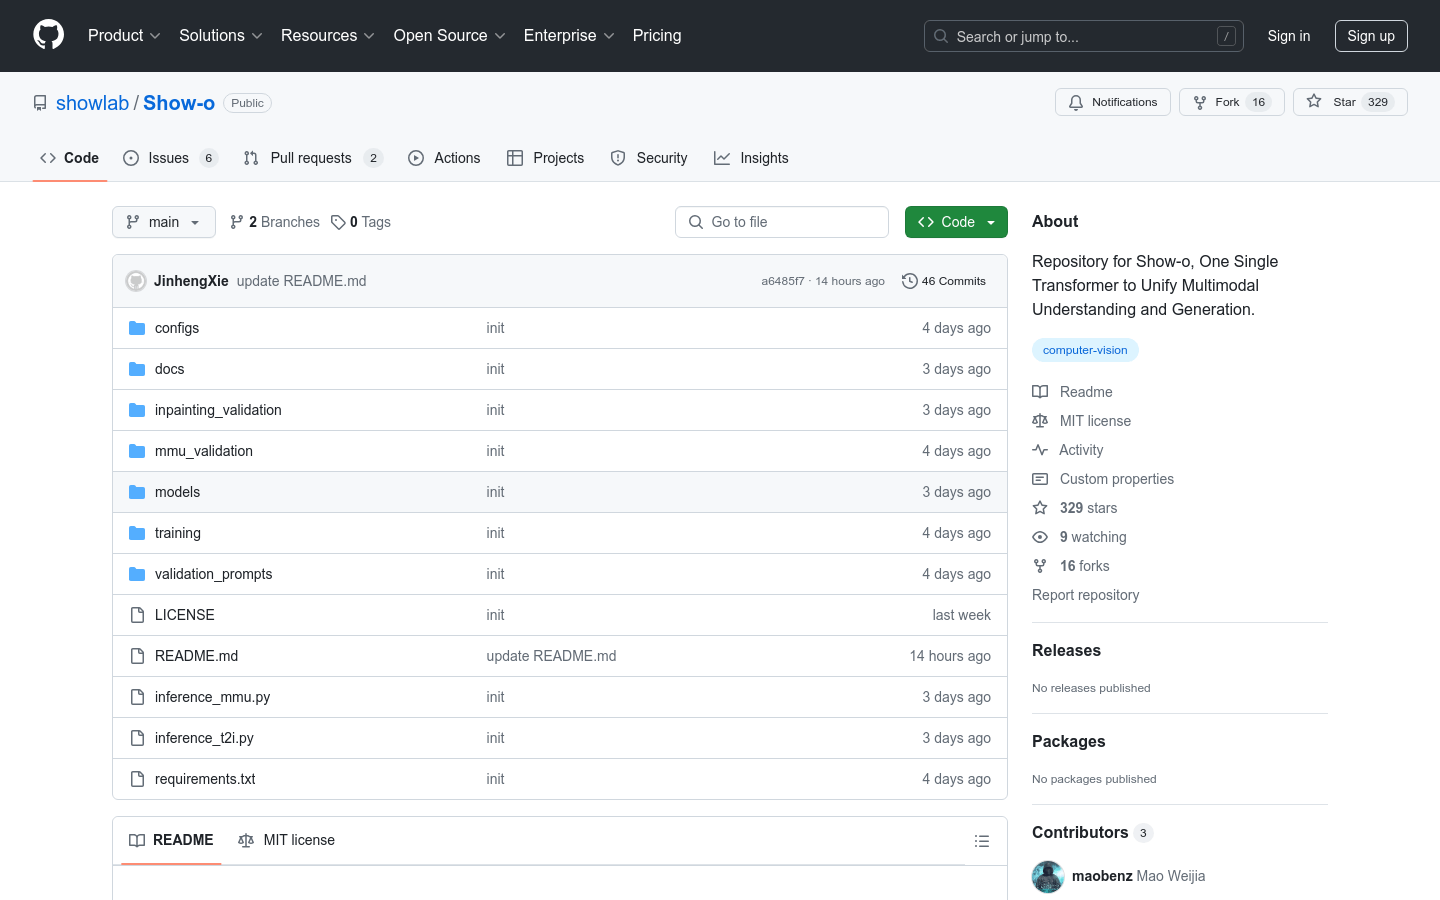The width and height of the screenshot is (1440, 900).
Task: Click the requirements.txt file name
Action: [205, 779]
